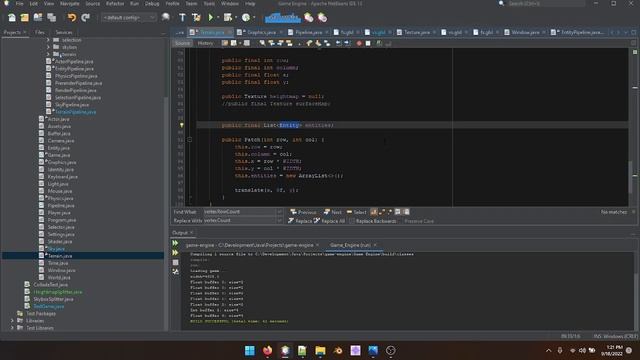Image resolution: width=640 pixels, height=360 pixels.
Task: Expand the Libraries node
Action: [12, 321]
